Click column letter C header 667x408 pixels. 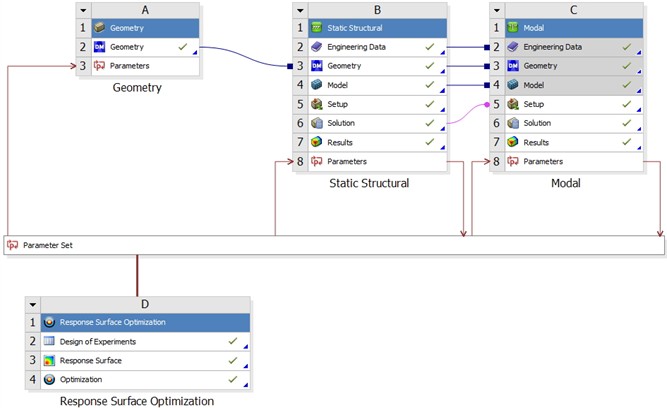(574, 10)
